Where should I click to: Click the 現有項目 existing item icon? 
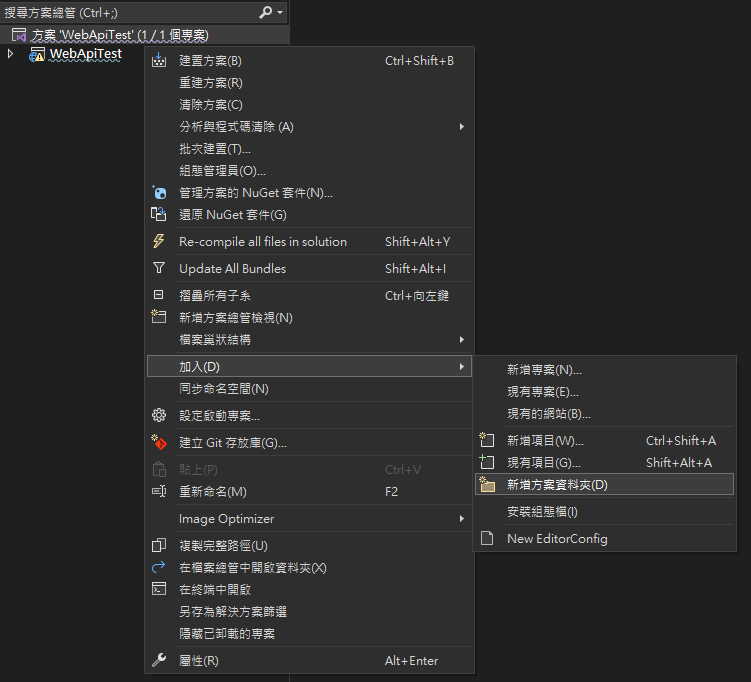pyautogui.click(x=487, y=462)
